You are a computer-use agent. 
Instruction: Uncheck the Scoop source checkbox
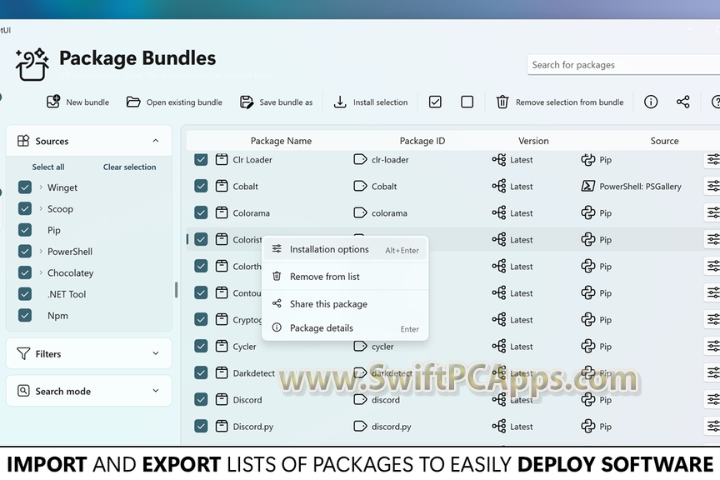pyautogui.click(x=25, y=209)
